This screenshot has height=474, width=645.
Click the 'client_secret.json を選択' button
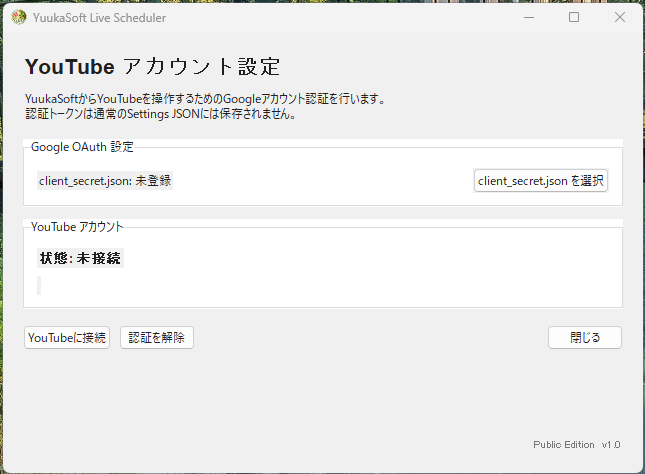point(541,181)
